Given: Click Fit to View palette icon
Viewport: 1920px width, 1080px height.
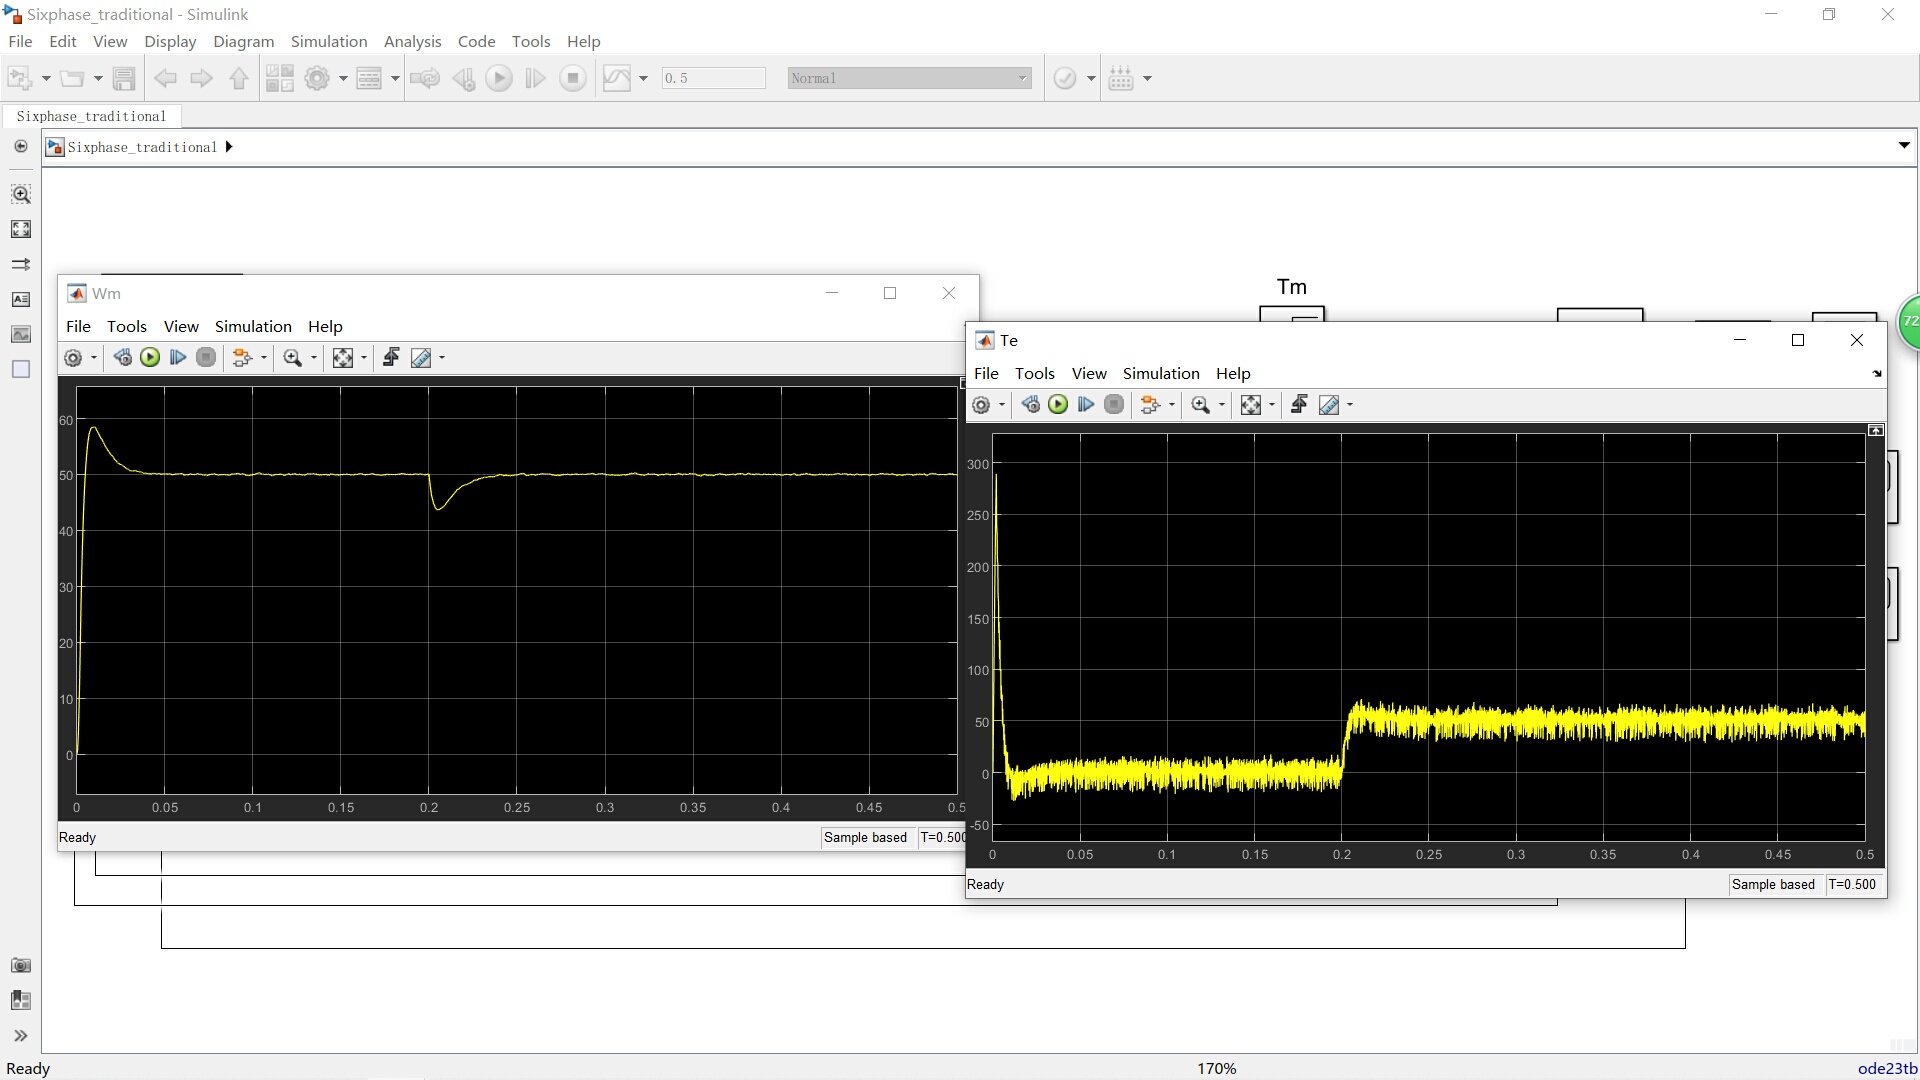Looking at the screenshot, I should tap(20, 229).
